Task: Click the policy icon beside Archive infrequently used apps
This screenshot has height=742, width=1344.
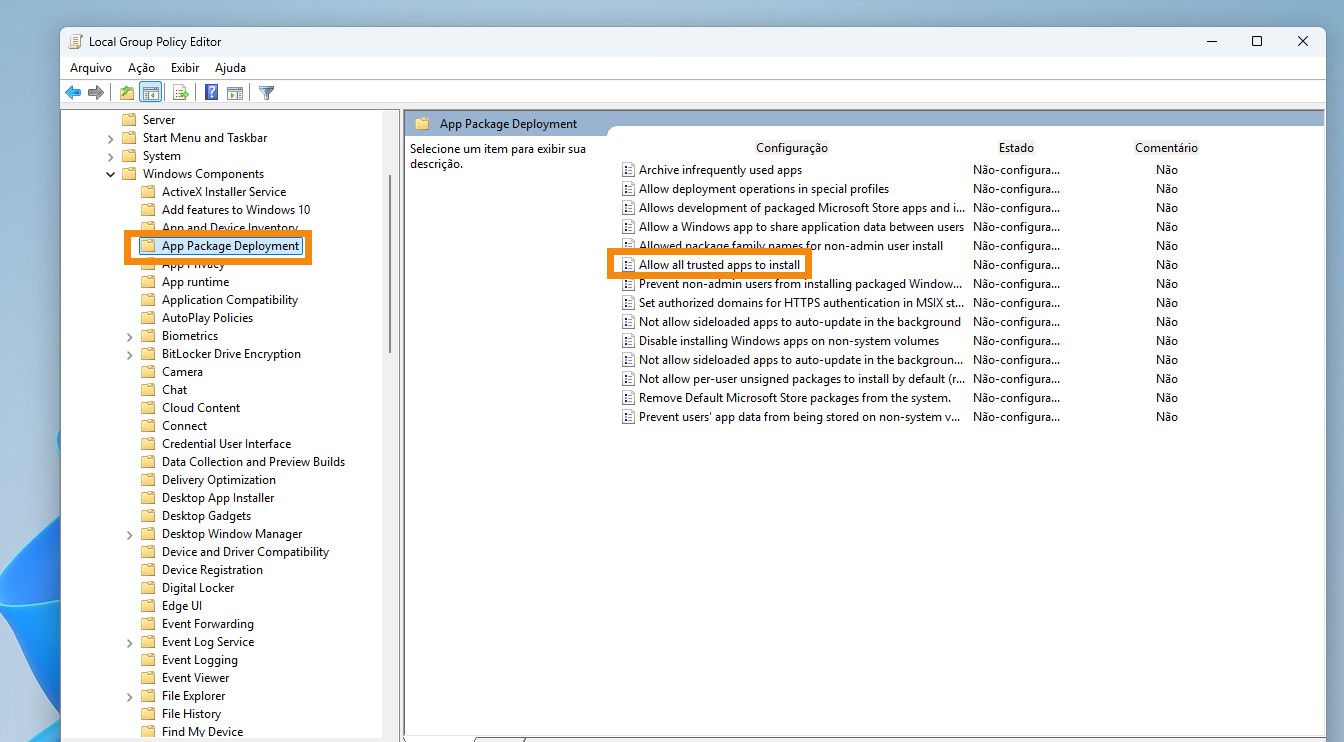Action: click(x=628, y=170)
